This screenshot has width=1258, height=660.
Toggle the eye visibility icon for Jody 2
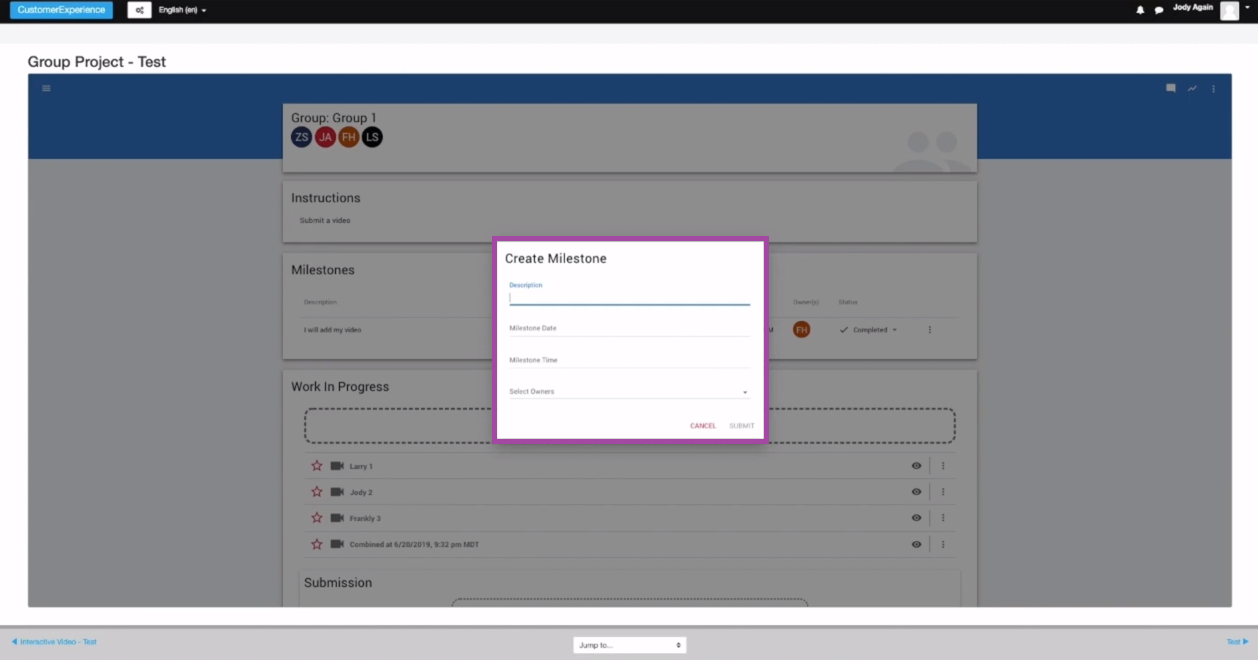tap(916, 492)
